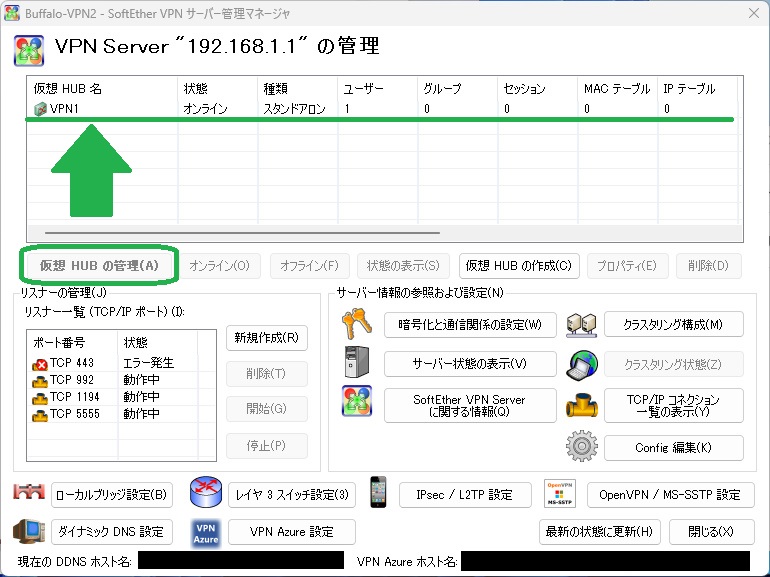Open IPsec / L2TP 設定
The width and height of the screenshot is (770, 577).
[465, 495]
